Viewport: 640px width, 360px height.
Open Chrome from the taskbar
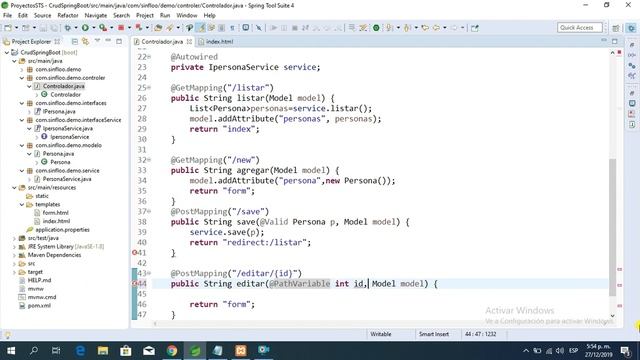point(172,351)
